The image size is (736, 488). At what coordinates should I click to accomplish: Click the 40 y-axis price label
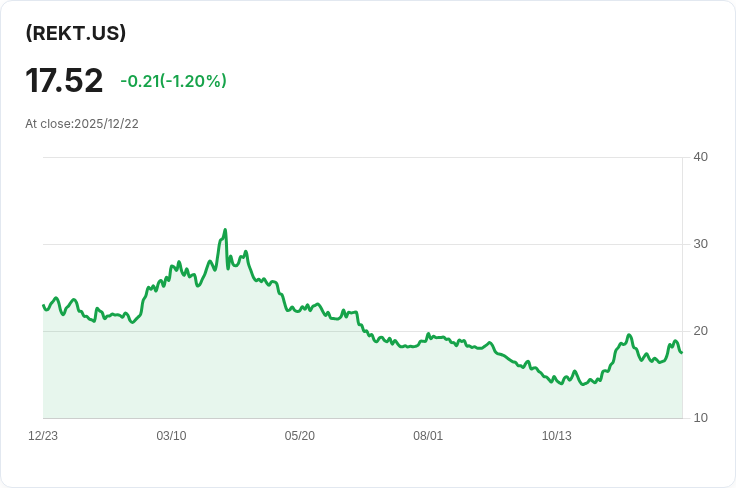[x=700, y=157]
